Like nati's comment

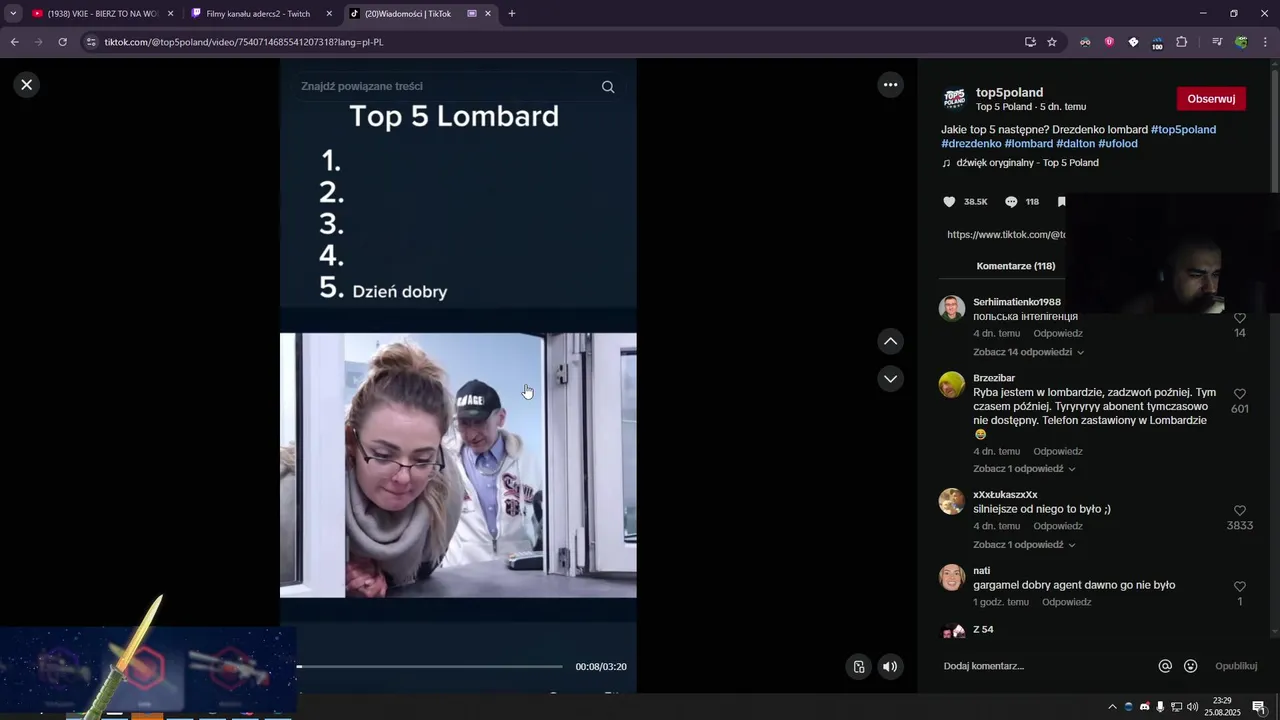(x=1240, y=587)
